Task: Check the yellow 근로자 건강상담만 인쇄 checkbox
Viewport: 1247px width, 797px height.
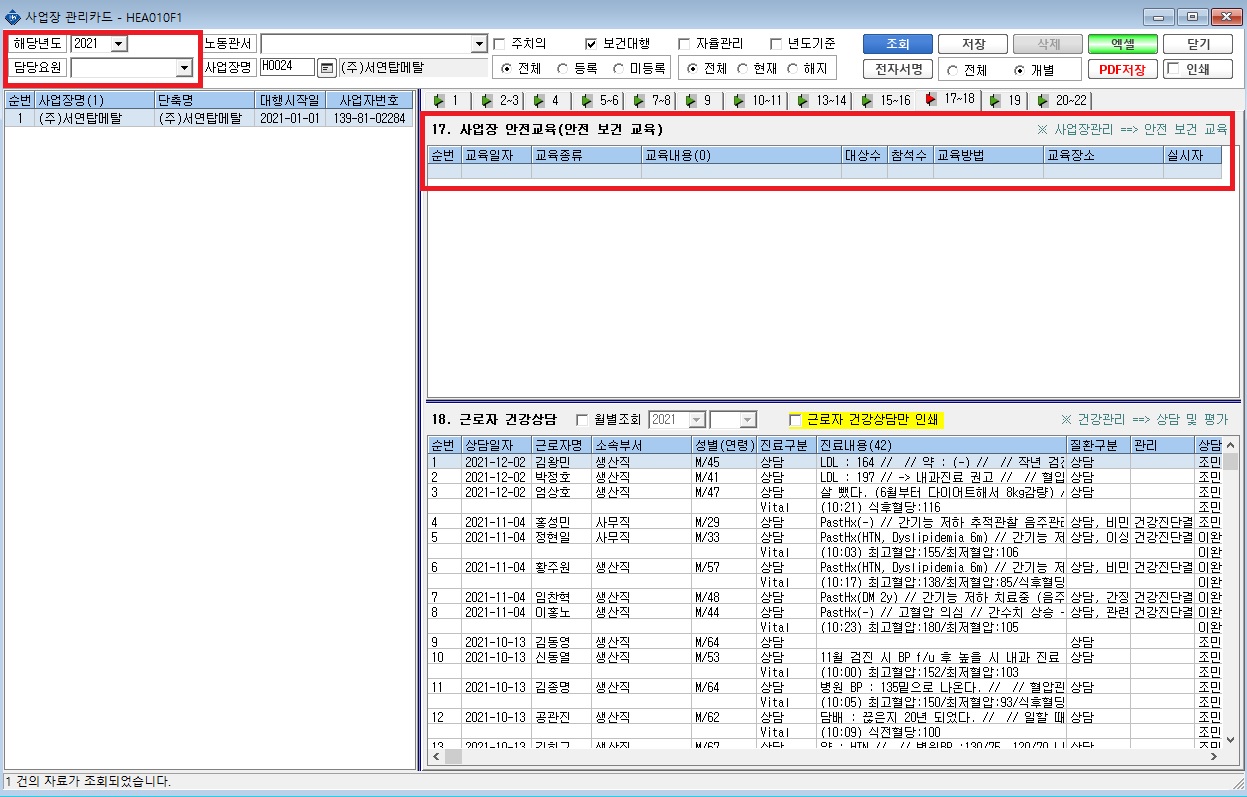Action: point(796,420)
